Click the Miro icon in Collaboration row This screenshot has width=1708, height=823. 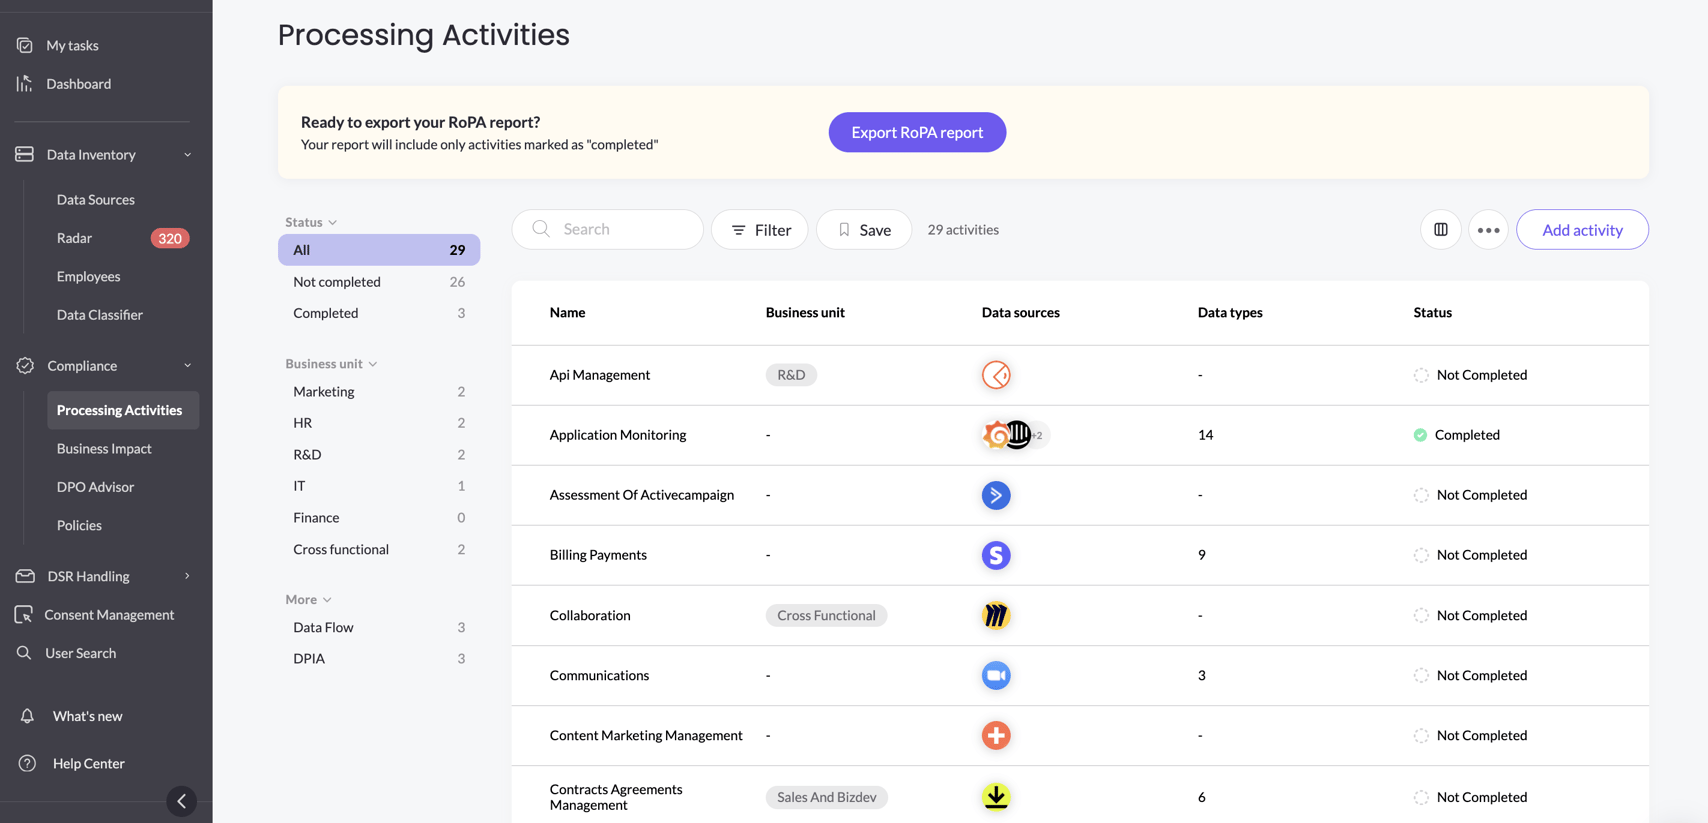pyautogui.click(x=995, y=615)
